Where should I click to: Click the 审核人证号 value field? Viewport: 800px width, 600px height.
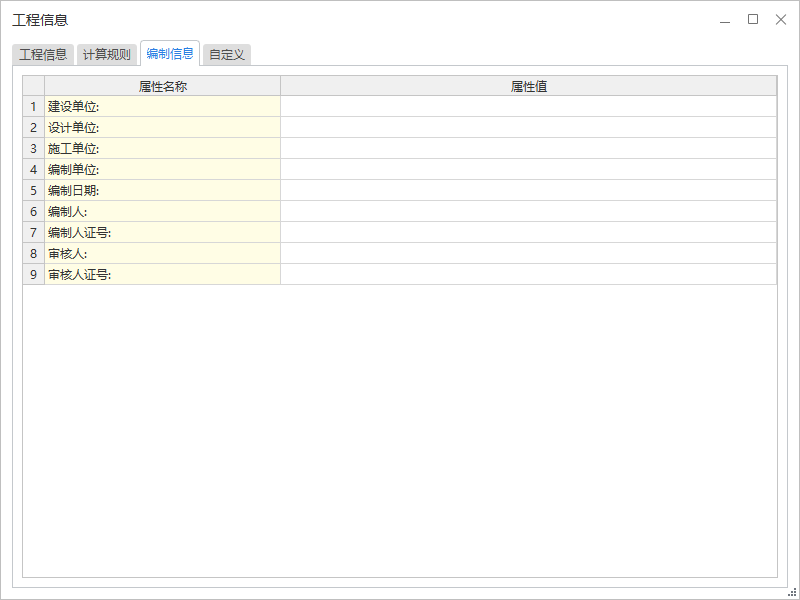pos(529,274)
